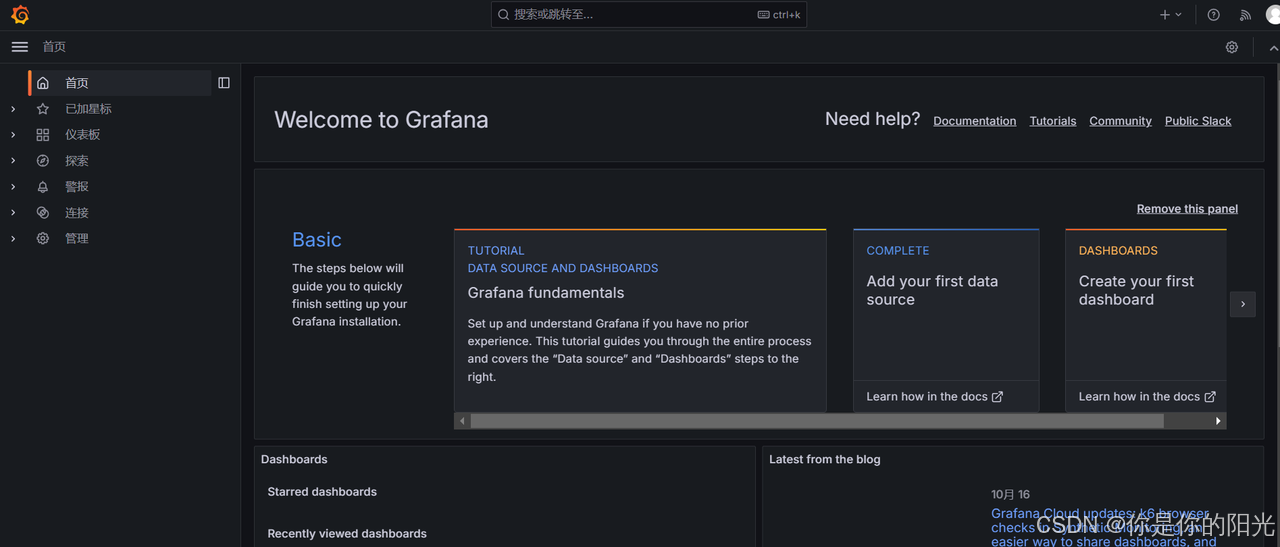This screenshot has height=547, width=1280.
Task: Click the compass icon for 探索
Action: tap(43, 161)
